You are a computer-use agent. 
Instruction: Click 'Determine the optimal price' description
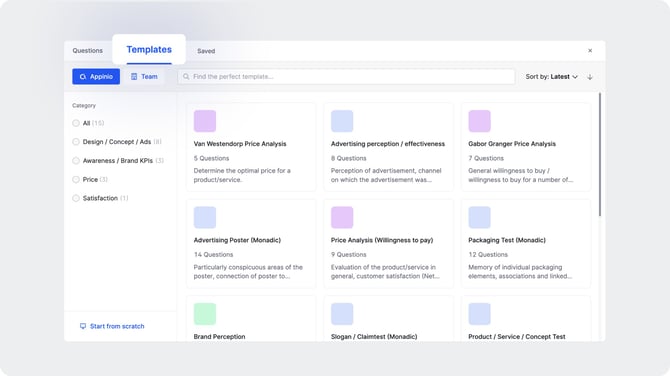click(x=242, y=175)
